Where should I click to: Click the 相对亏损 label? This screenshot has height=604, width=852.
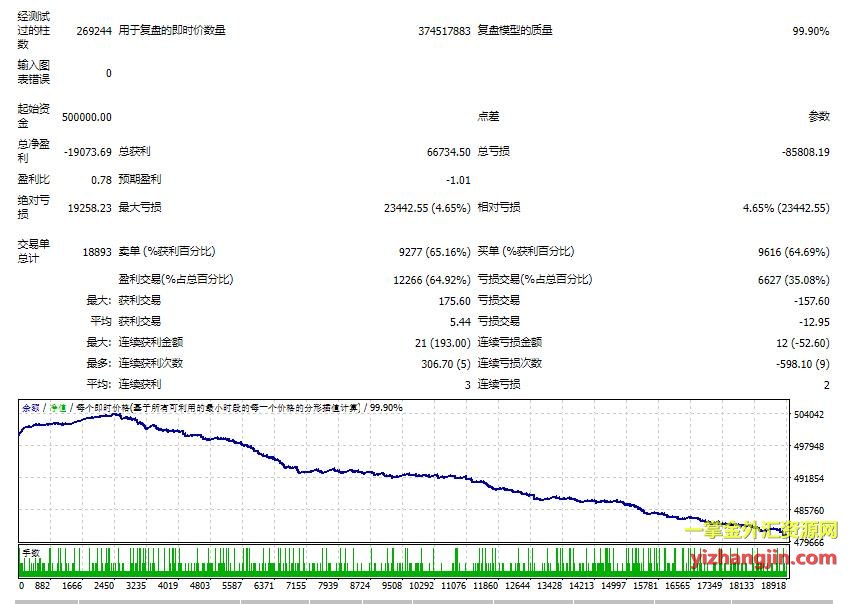(499, 207)
